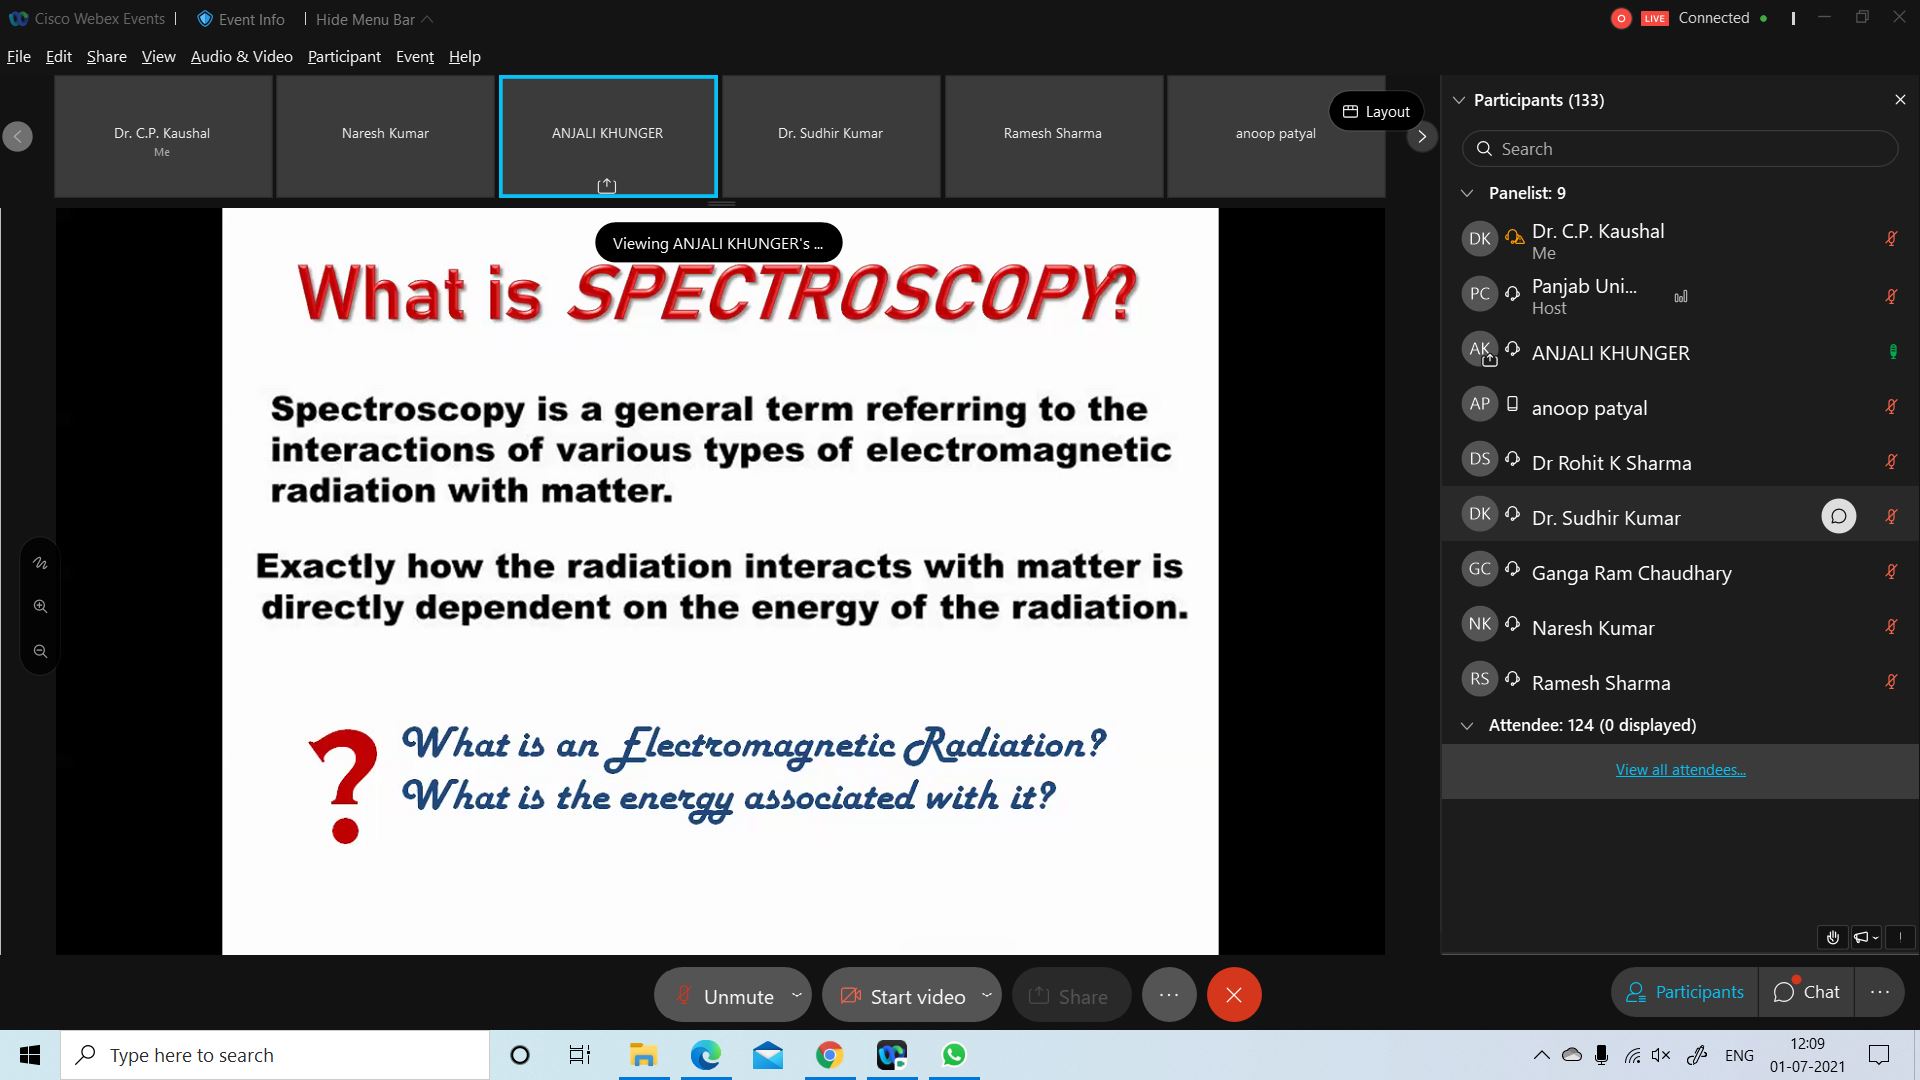Toggle mute icon for Ramesh Sharma row

(x=1891, y=681)
